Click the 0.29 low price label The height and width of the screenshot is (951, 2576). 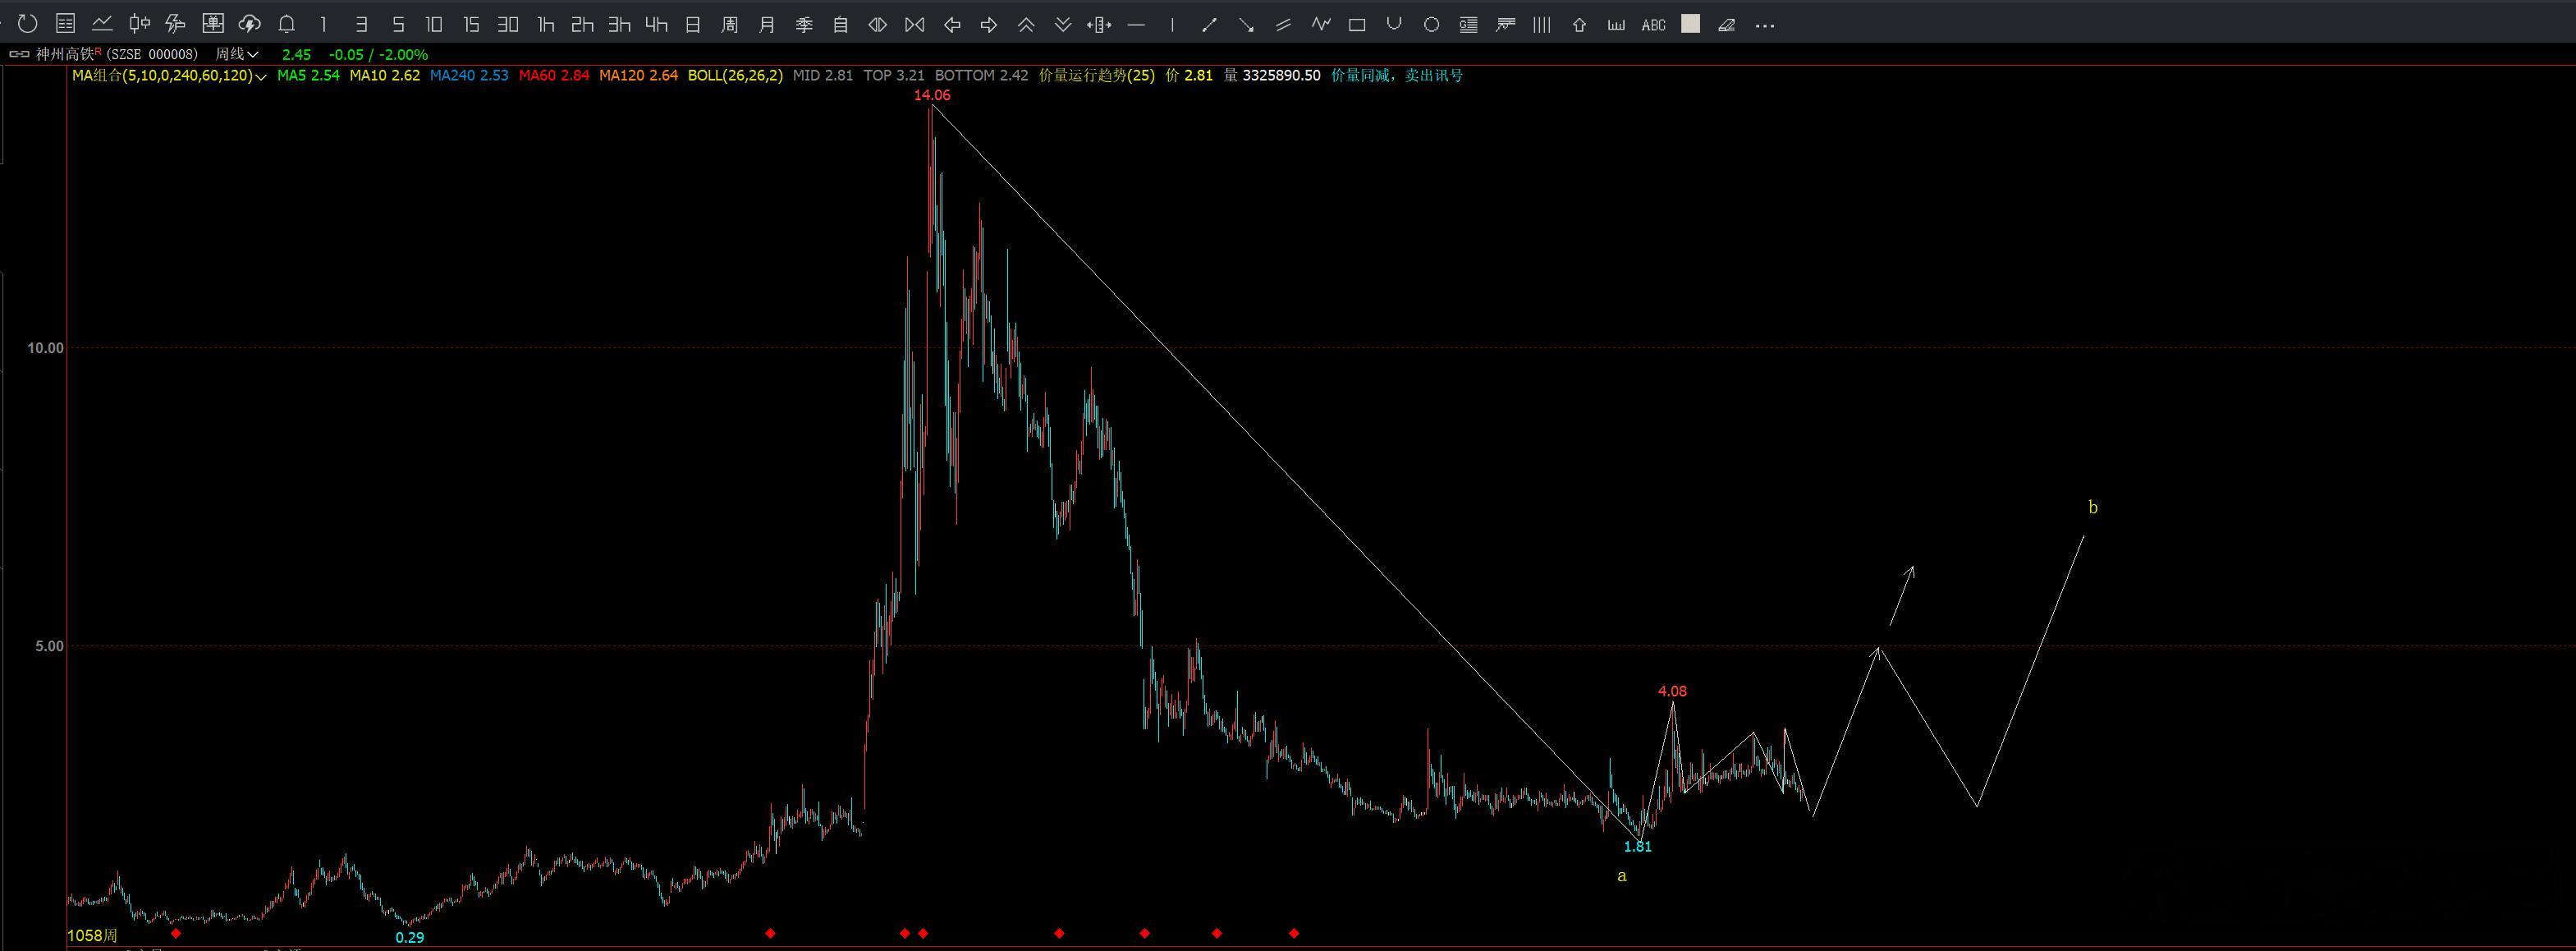(x=409, y=937)
